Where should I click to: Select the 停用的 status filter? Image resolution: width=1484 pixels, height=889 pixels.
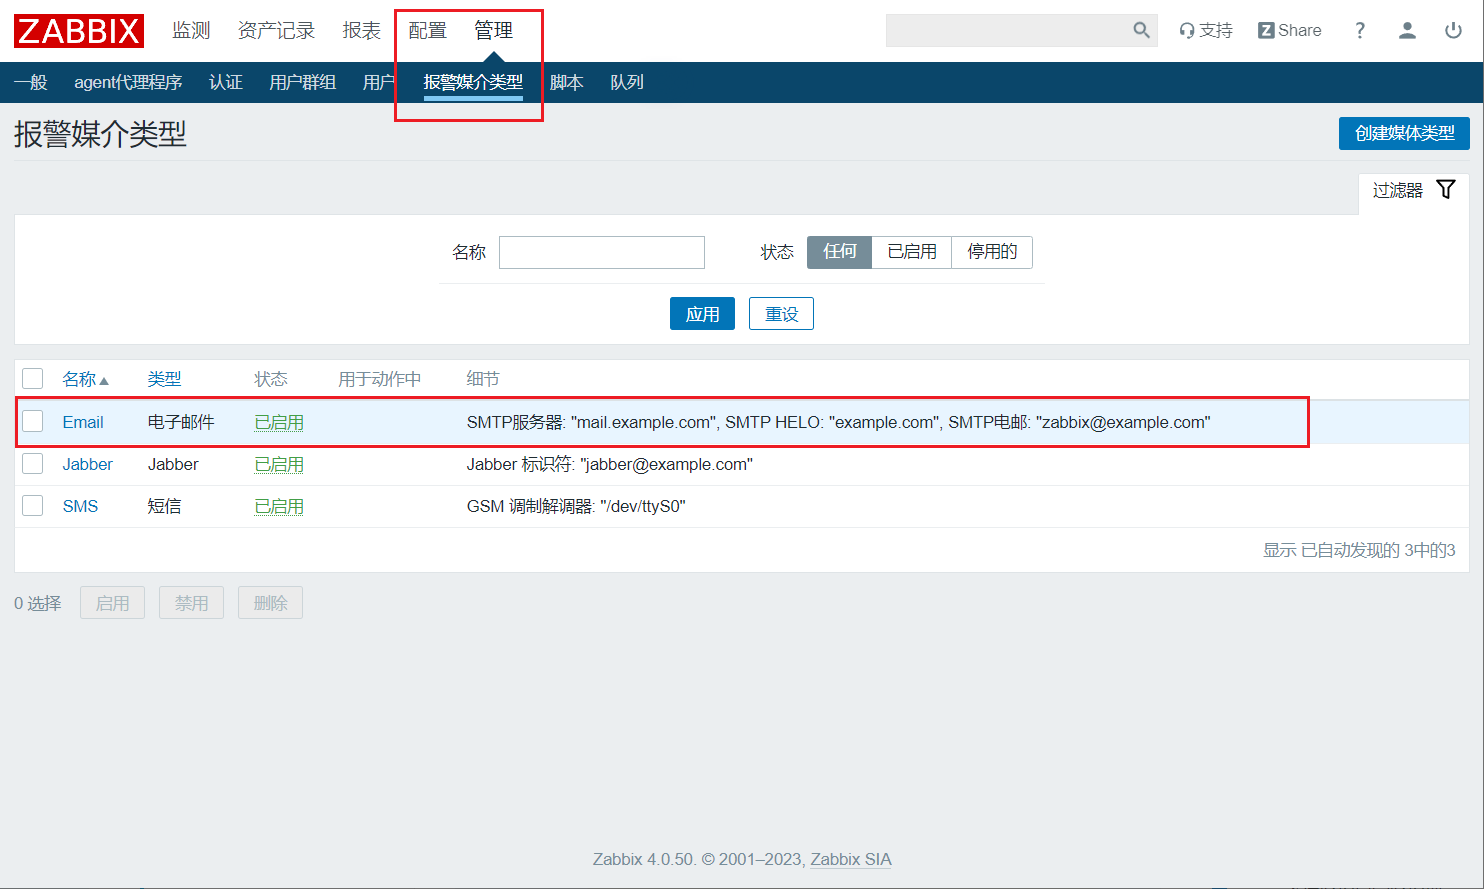pos(991,252)
